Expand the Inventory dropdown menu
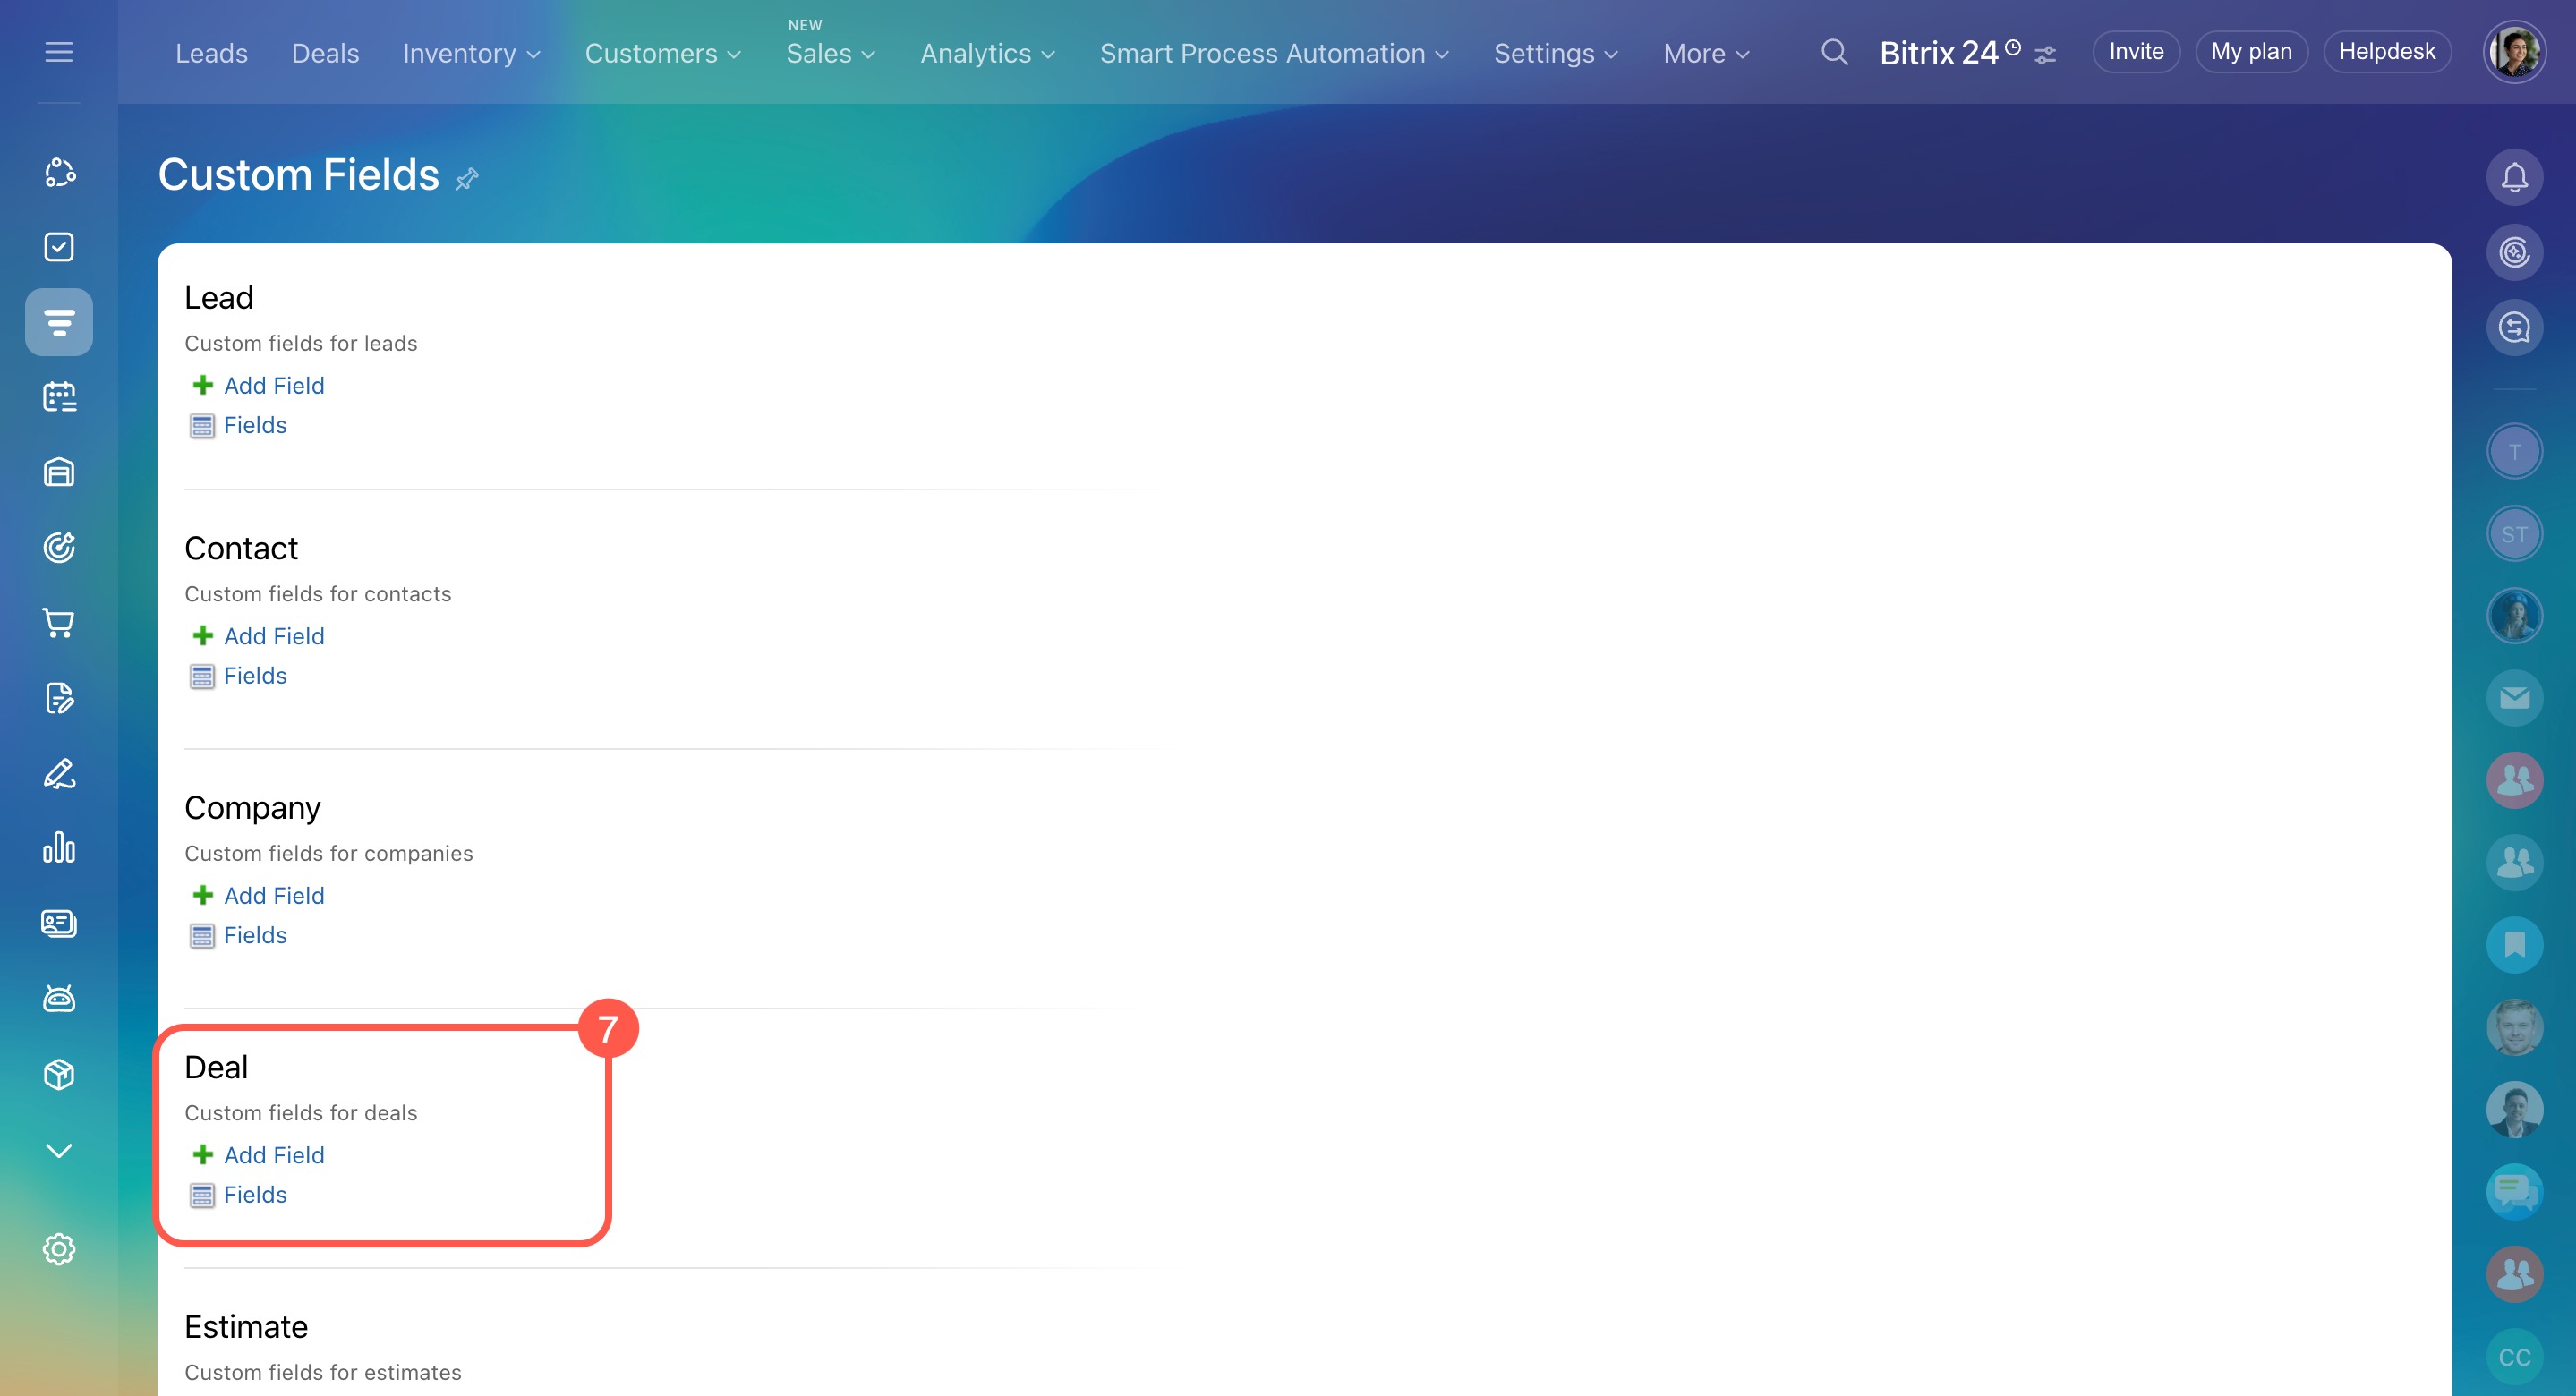Image resolution: width=2576 pixels, height=1396 pixels. tap(471, 53)
